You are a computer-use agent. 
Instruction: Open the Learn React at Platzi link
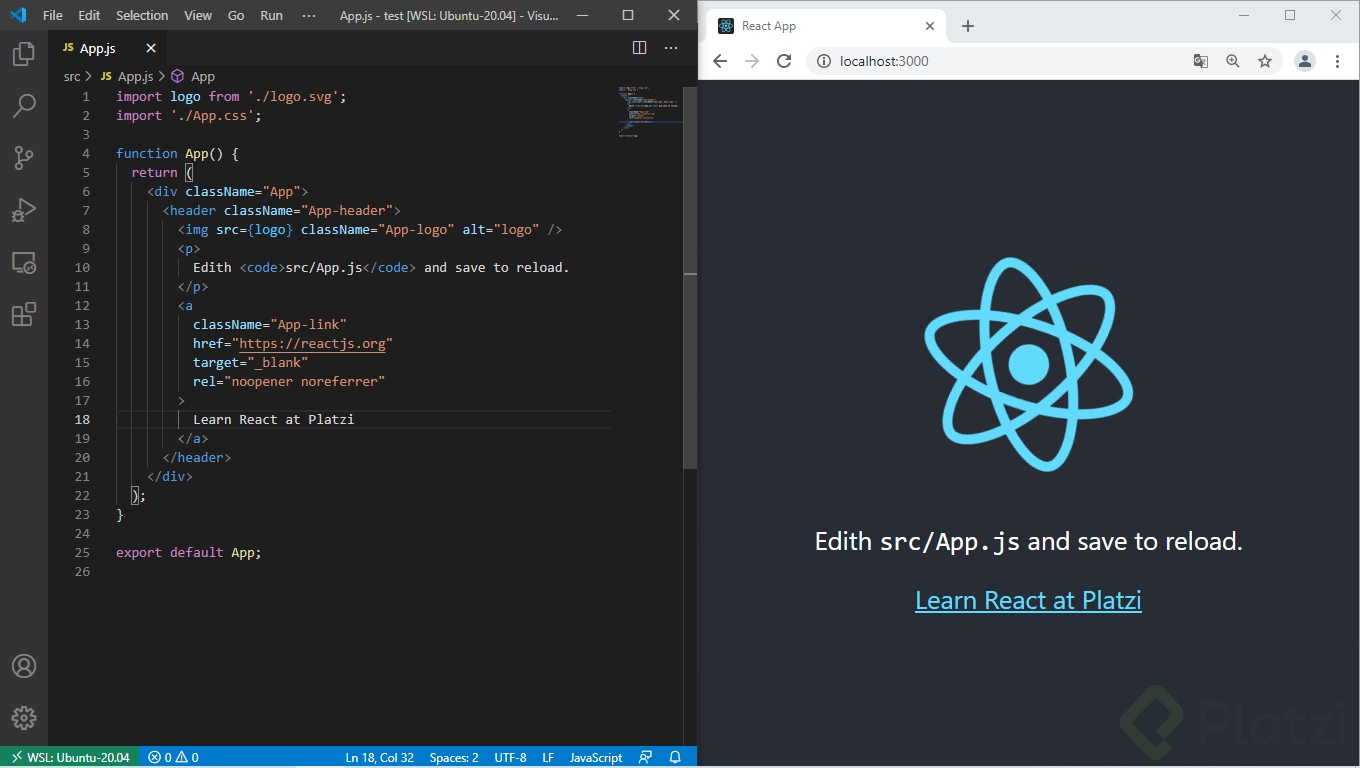(1027, 600)
